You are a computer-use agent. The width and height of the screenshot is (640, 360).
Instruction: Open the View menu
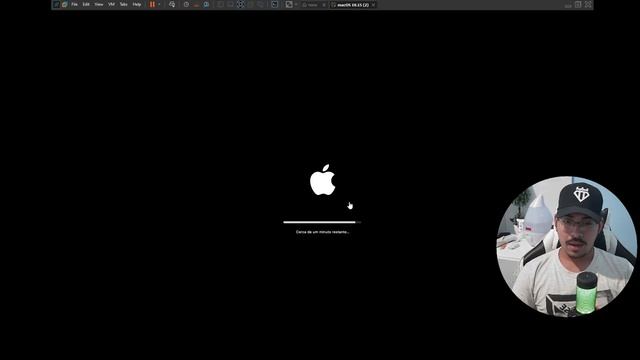[99, 4]
